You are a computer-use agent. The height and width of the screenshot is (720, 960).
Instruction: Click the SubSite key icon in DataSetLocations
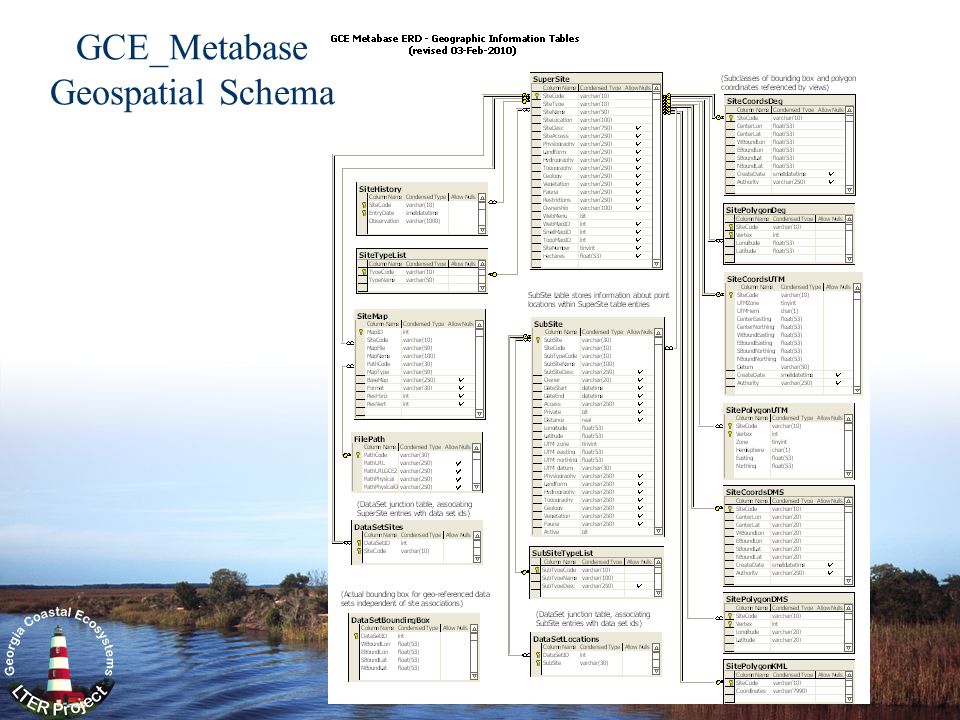pyautogui.click(x=538, y=663)
